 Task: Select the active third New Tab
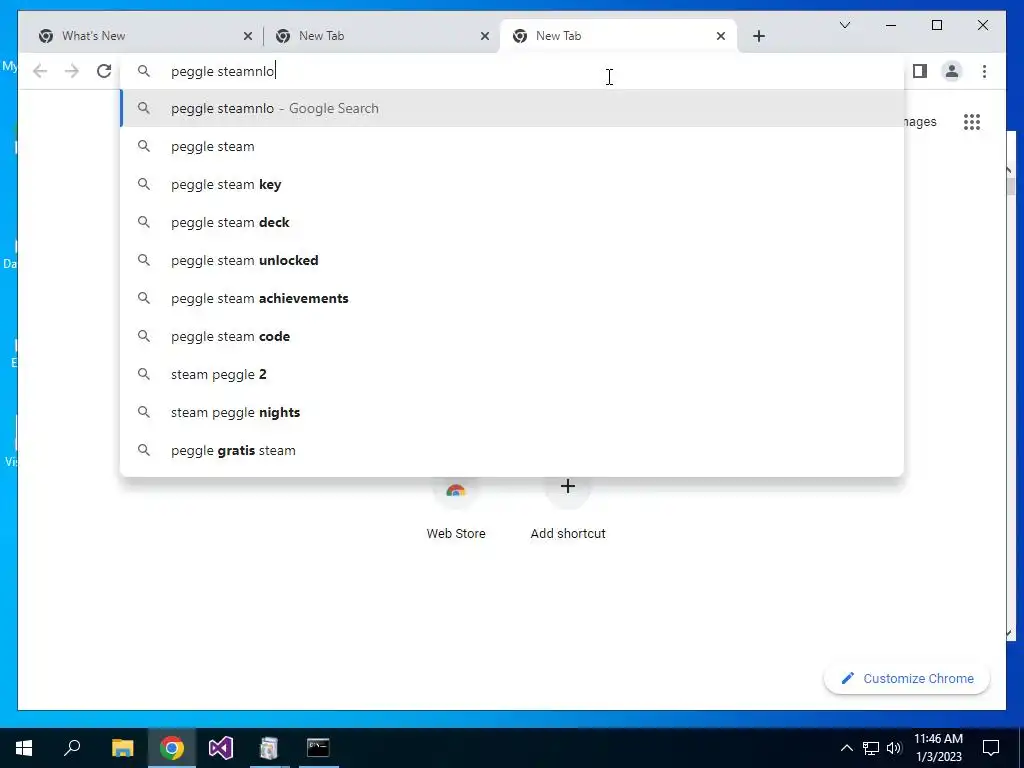click(x=618, y=37)
